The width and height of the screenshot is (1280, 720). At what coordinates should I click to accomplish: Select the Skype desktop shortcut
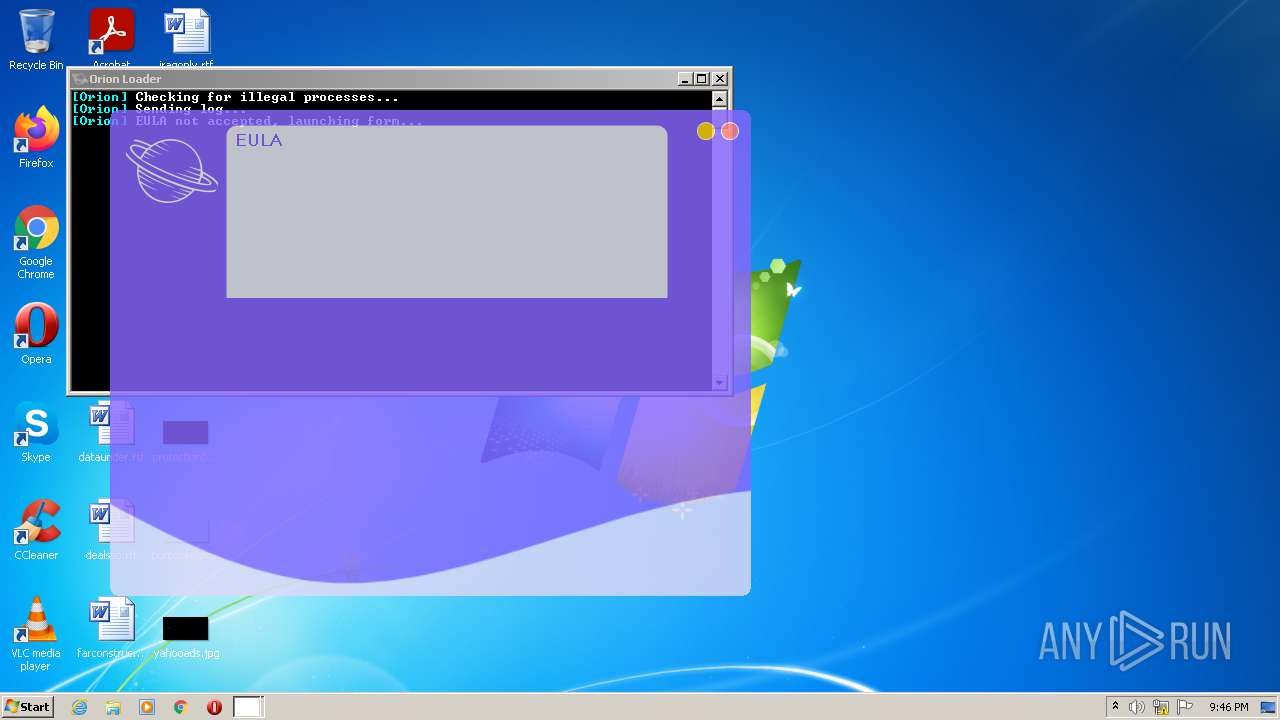click(x=36, y=432)
